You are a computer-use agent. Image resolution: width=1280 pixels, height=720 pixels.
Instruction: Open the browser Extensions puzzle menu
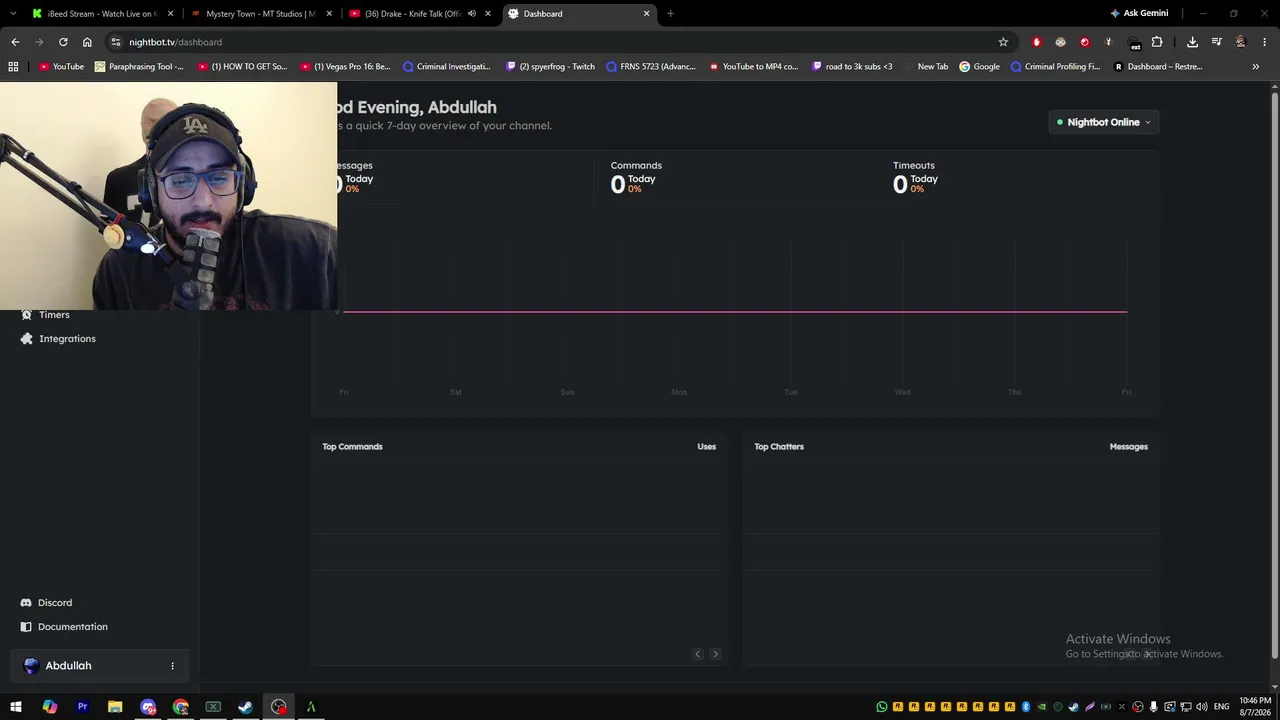tap(1157, 42)
